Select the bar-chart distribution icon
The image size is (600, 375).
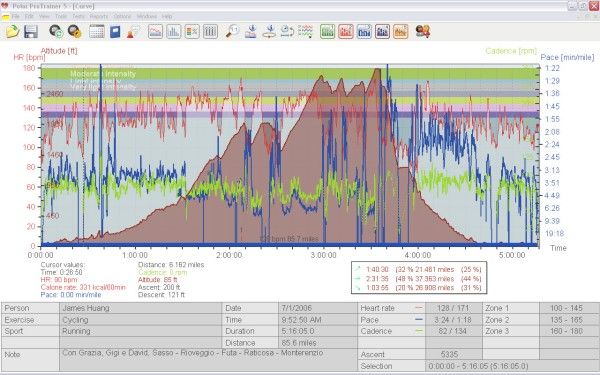(x=173, y=31)
